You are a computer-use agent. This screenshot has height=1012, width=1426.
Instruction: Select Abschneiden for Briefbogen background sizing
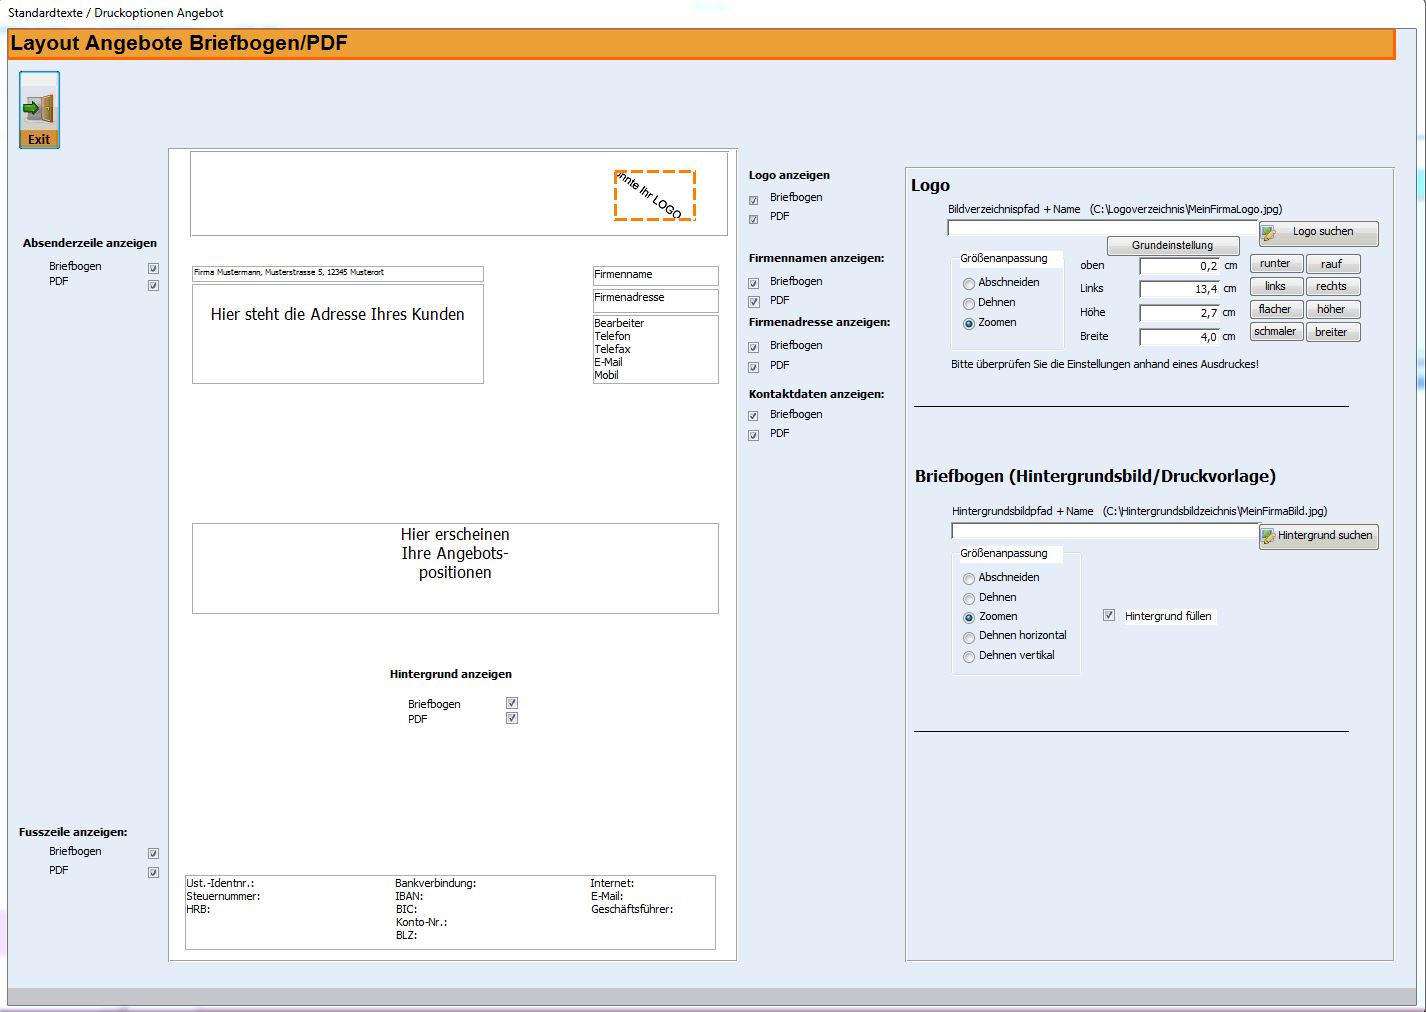point(969,579)
